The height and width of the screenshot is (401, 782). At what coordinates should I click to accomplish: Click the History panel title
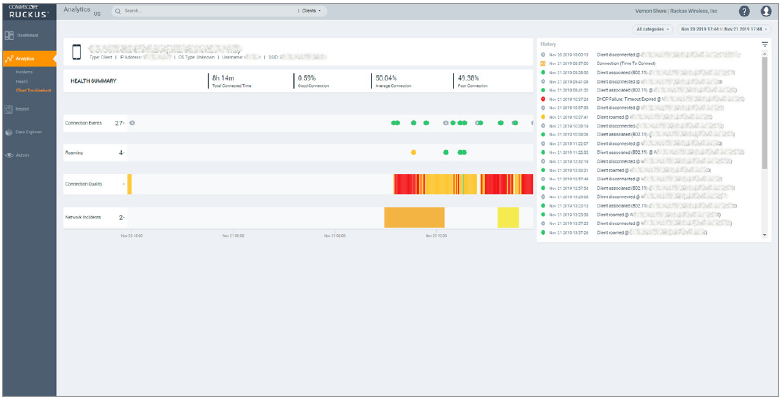pos(548,44)
